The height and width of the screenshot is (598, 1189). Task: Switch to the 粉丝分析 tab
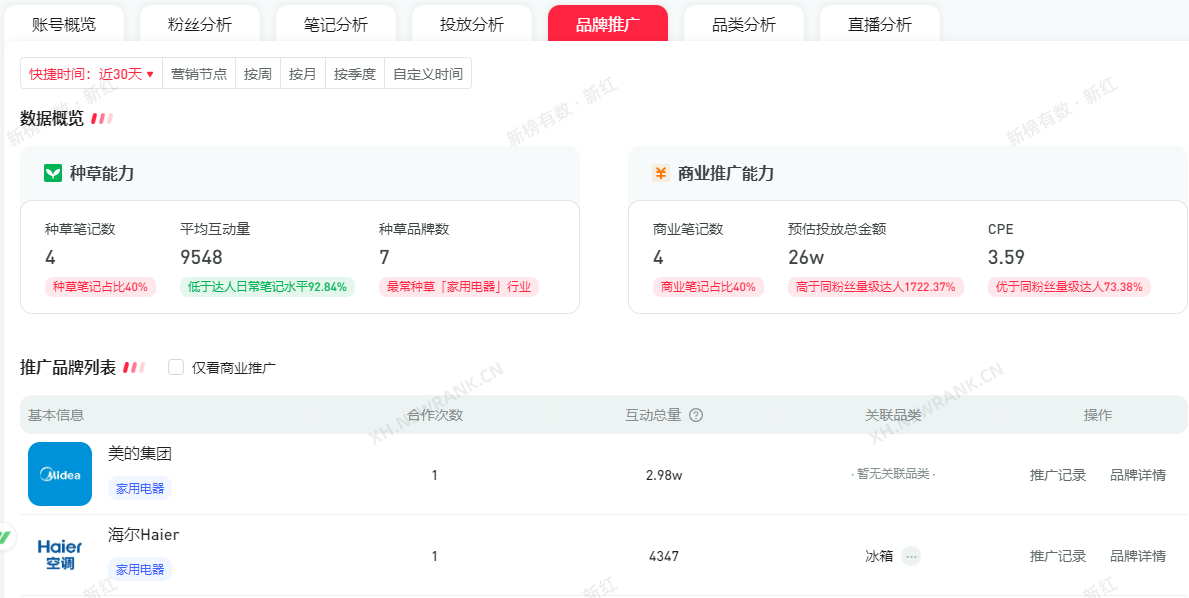[200, 24]
